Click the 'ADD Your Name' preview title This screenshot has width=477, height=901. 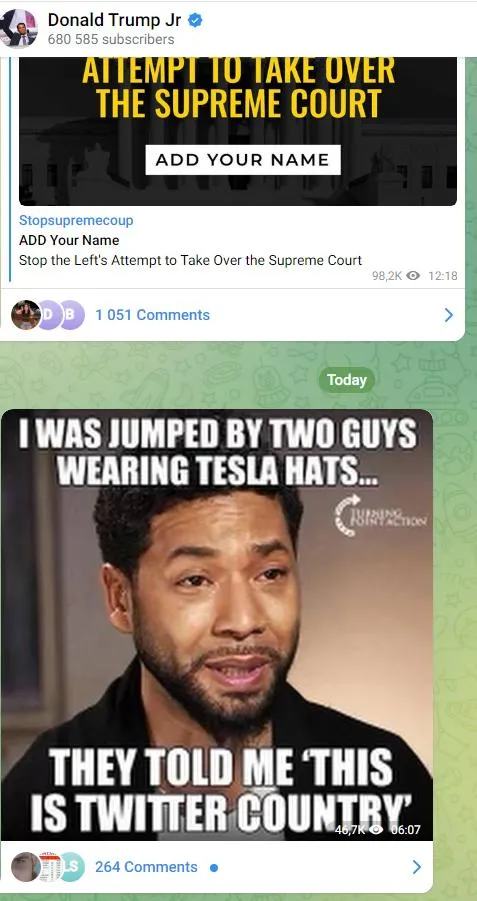click(69, 240)
